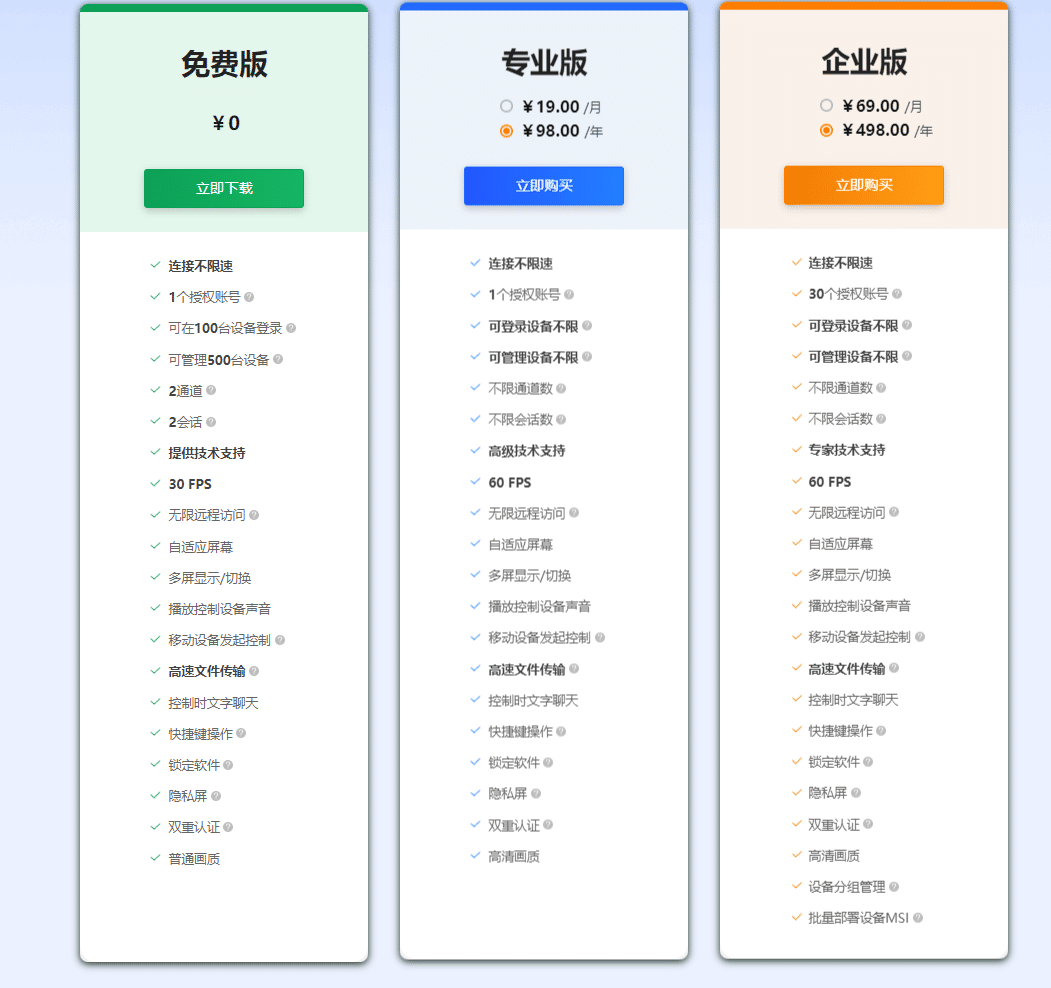
Task: Open help icon beside 可登录设备不限 in 专业版
Action: coord(587,326)
